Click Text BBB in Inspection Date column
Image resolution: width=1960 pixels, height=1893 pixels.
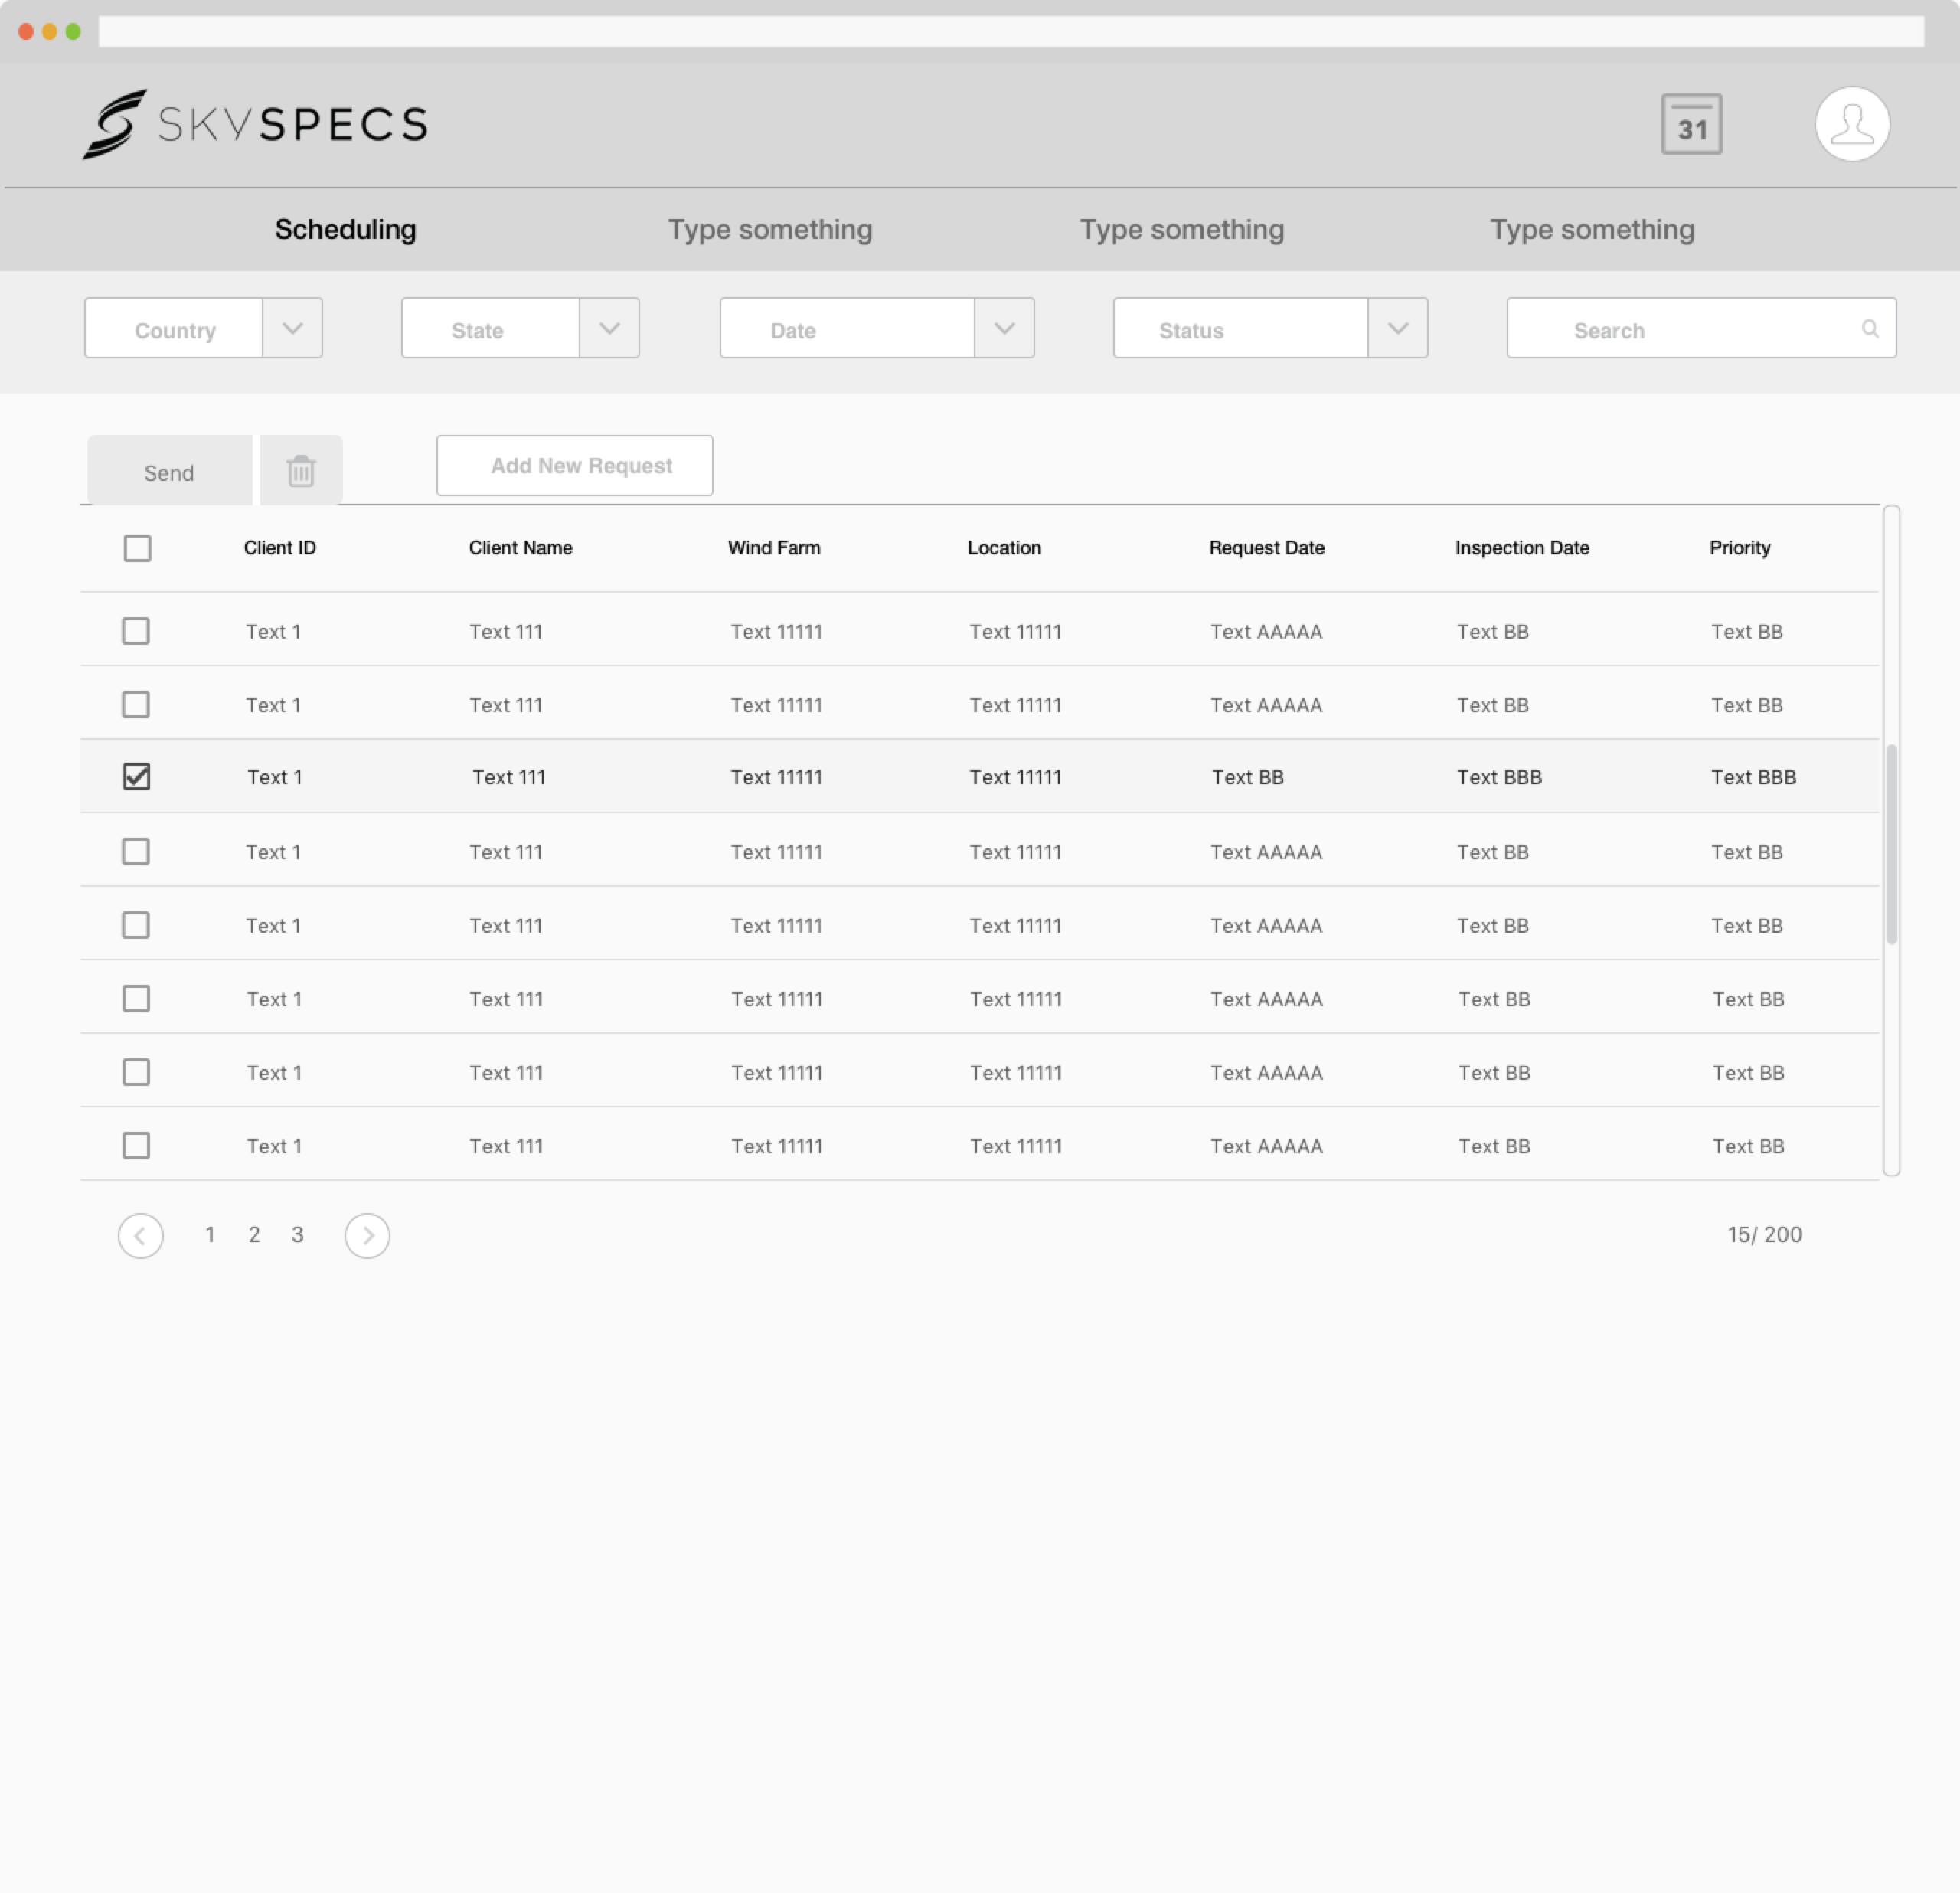pyautogui.click(x=1499, y=777)
